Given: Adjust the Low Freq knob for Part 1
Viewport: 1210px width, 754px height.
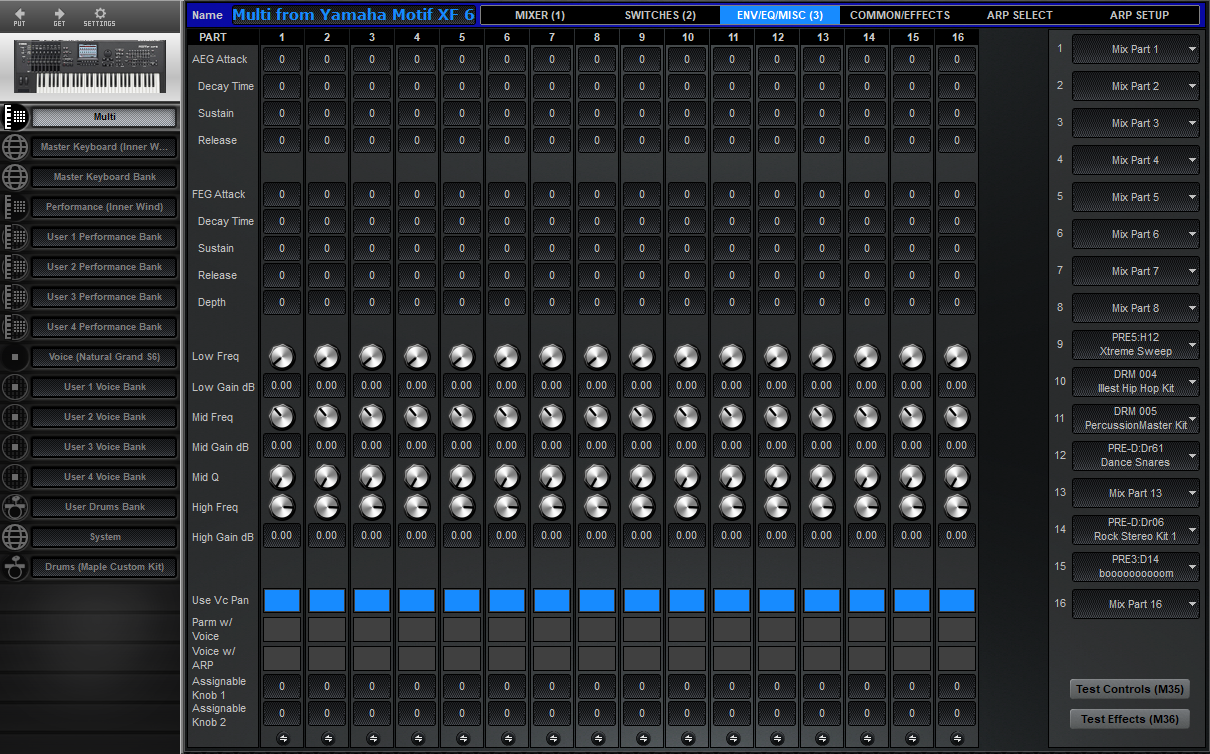Looking at the screenshot, I should coord(281,356).
